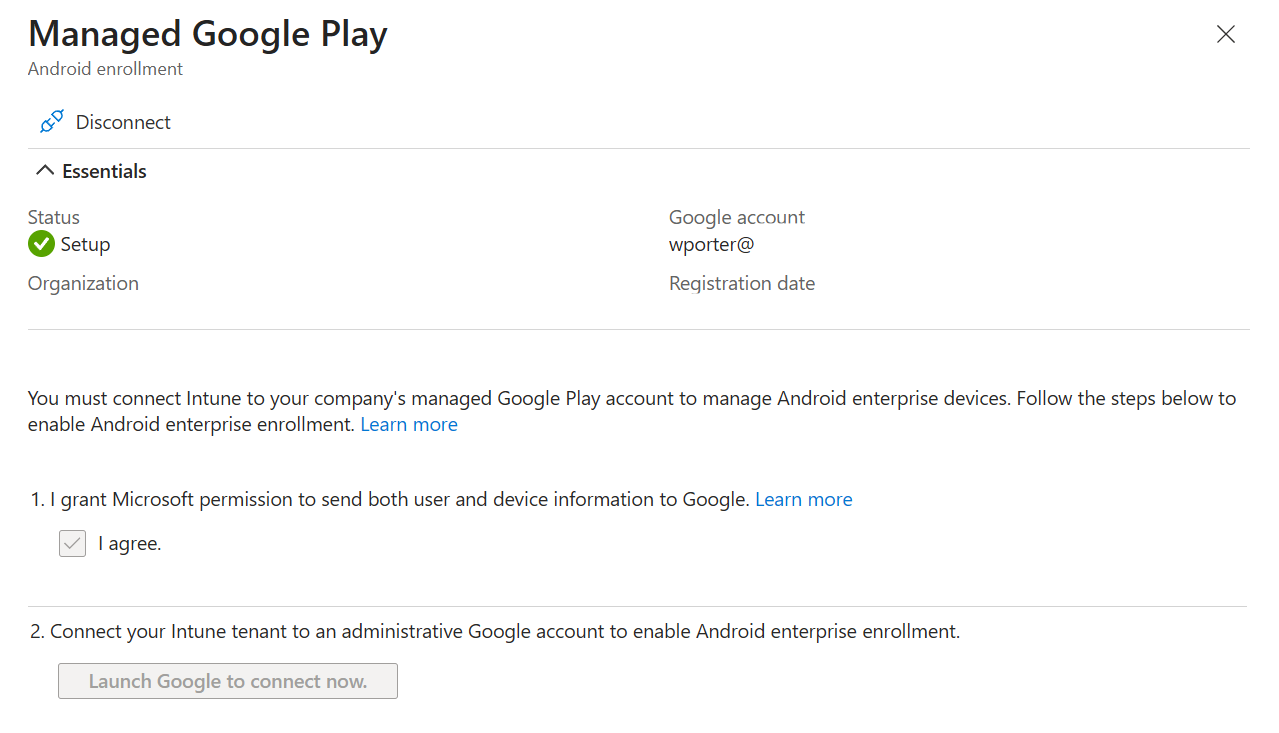Click the Disconnect plug icon
This screenshot has width=1279, height=733.
[51, 122]
